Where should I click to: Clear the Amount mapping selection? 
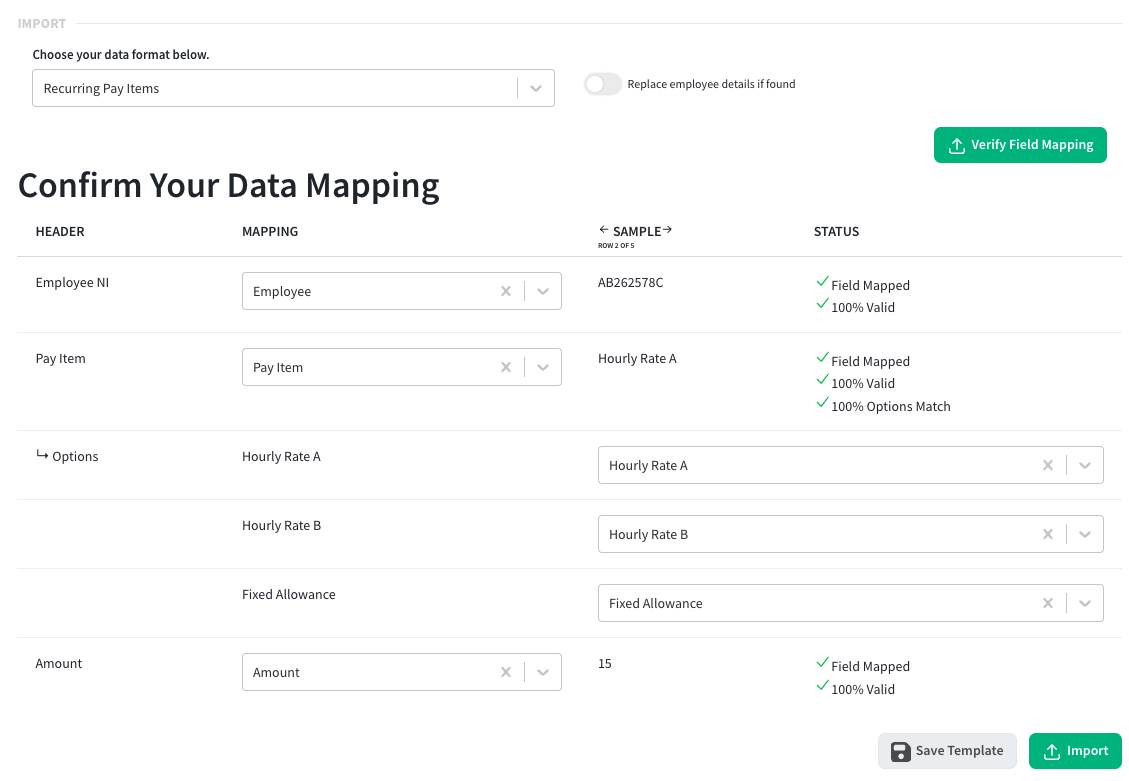point(506,672)
